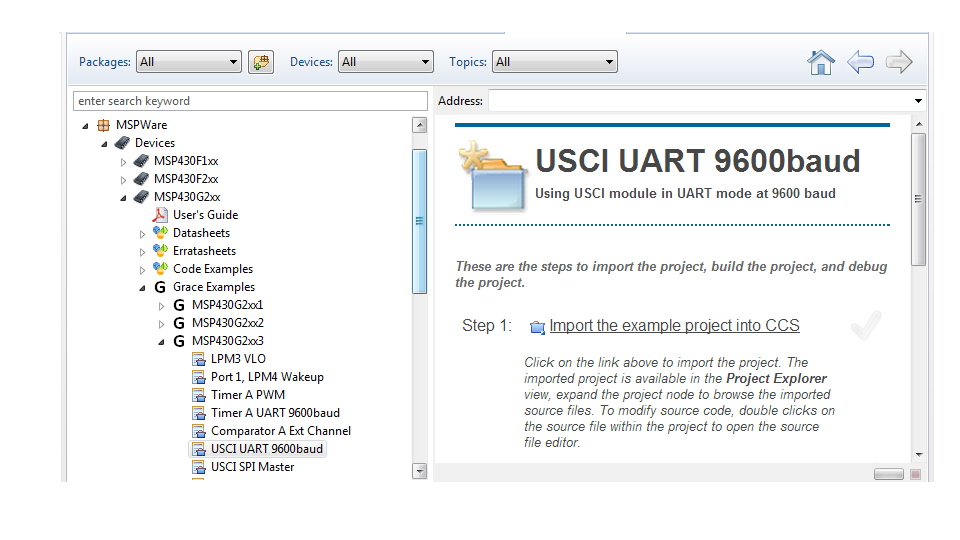Screen dimensions: 960x540
Task: Navigate back with the left arrow
Action: tap(860, 62)
